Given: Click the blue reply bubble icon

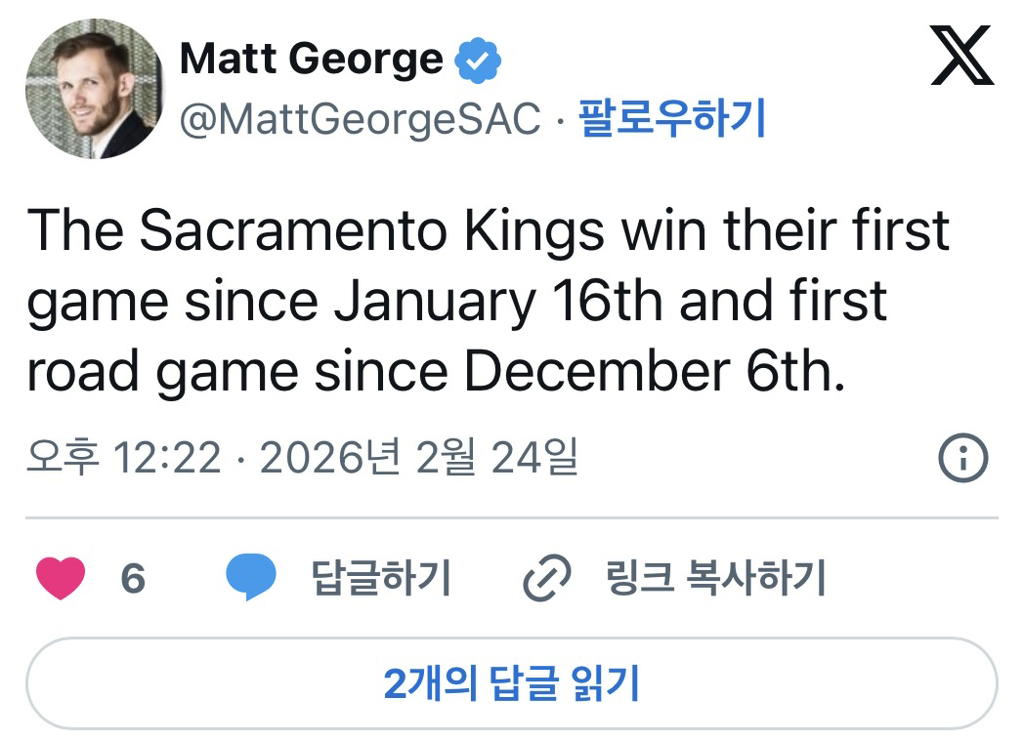Looking at the screenshot, I should pyautogui.click(x=250, y=578).
